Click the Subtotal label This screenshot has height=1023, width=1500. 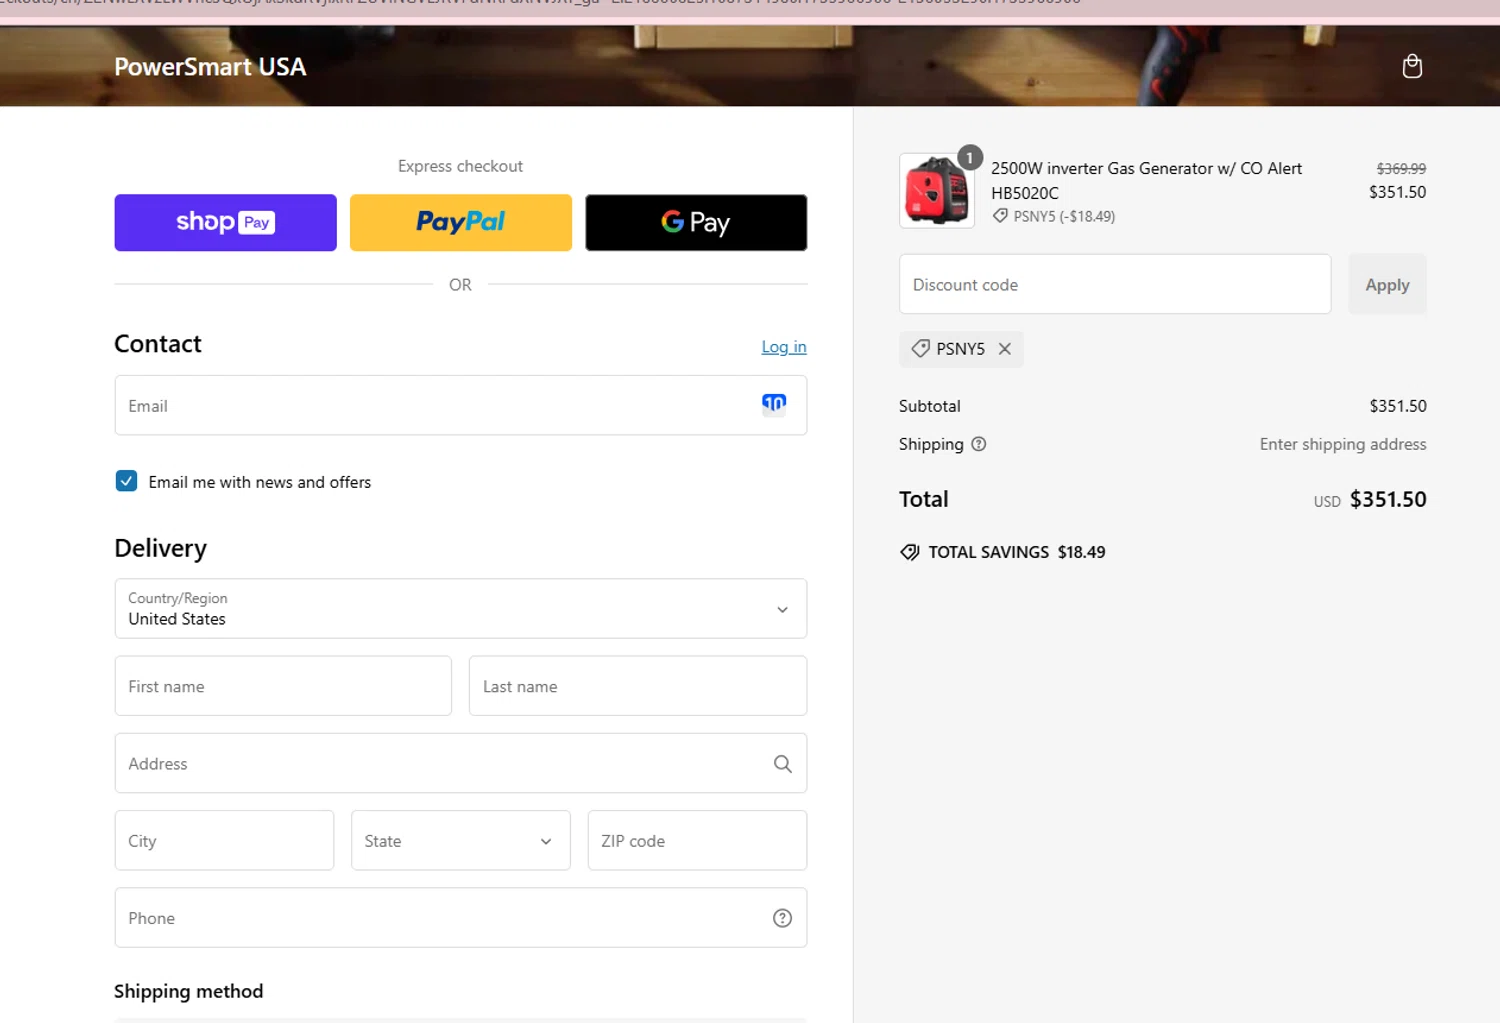[x=930, y=406]
